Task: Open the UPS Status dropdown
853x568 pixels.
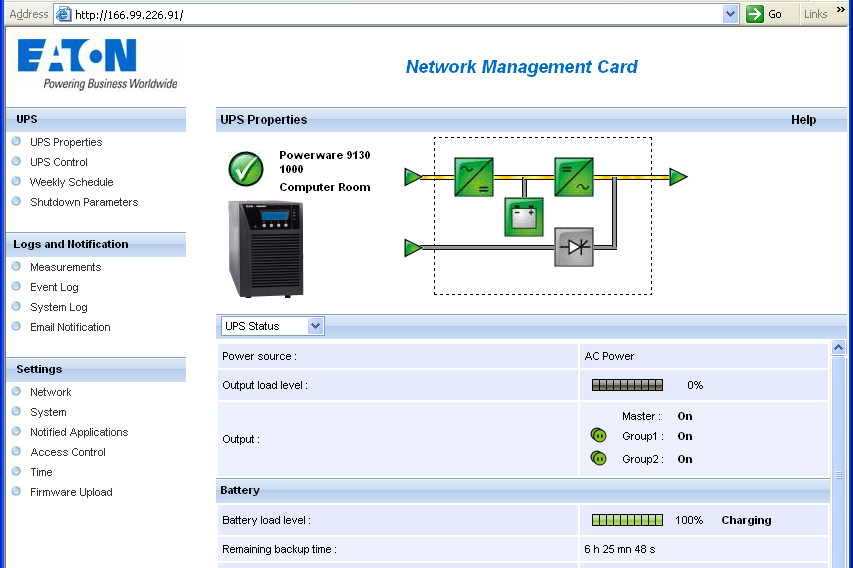Action: pyautogui.click(x=273, y=326)
